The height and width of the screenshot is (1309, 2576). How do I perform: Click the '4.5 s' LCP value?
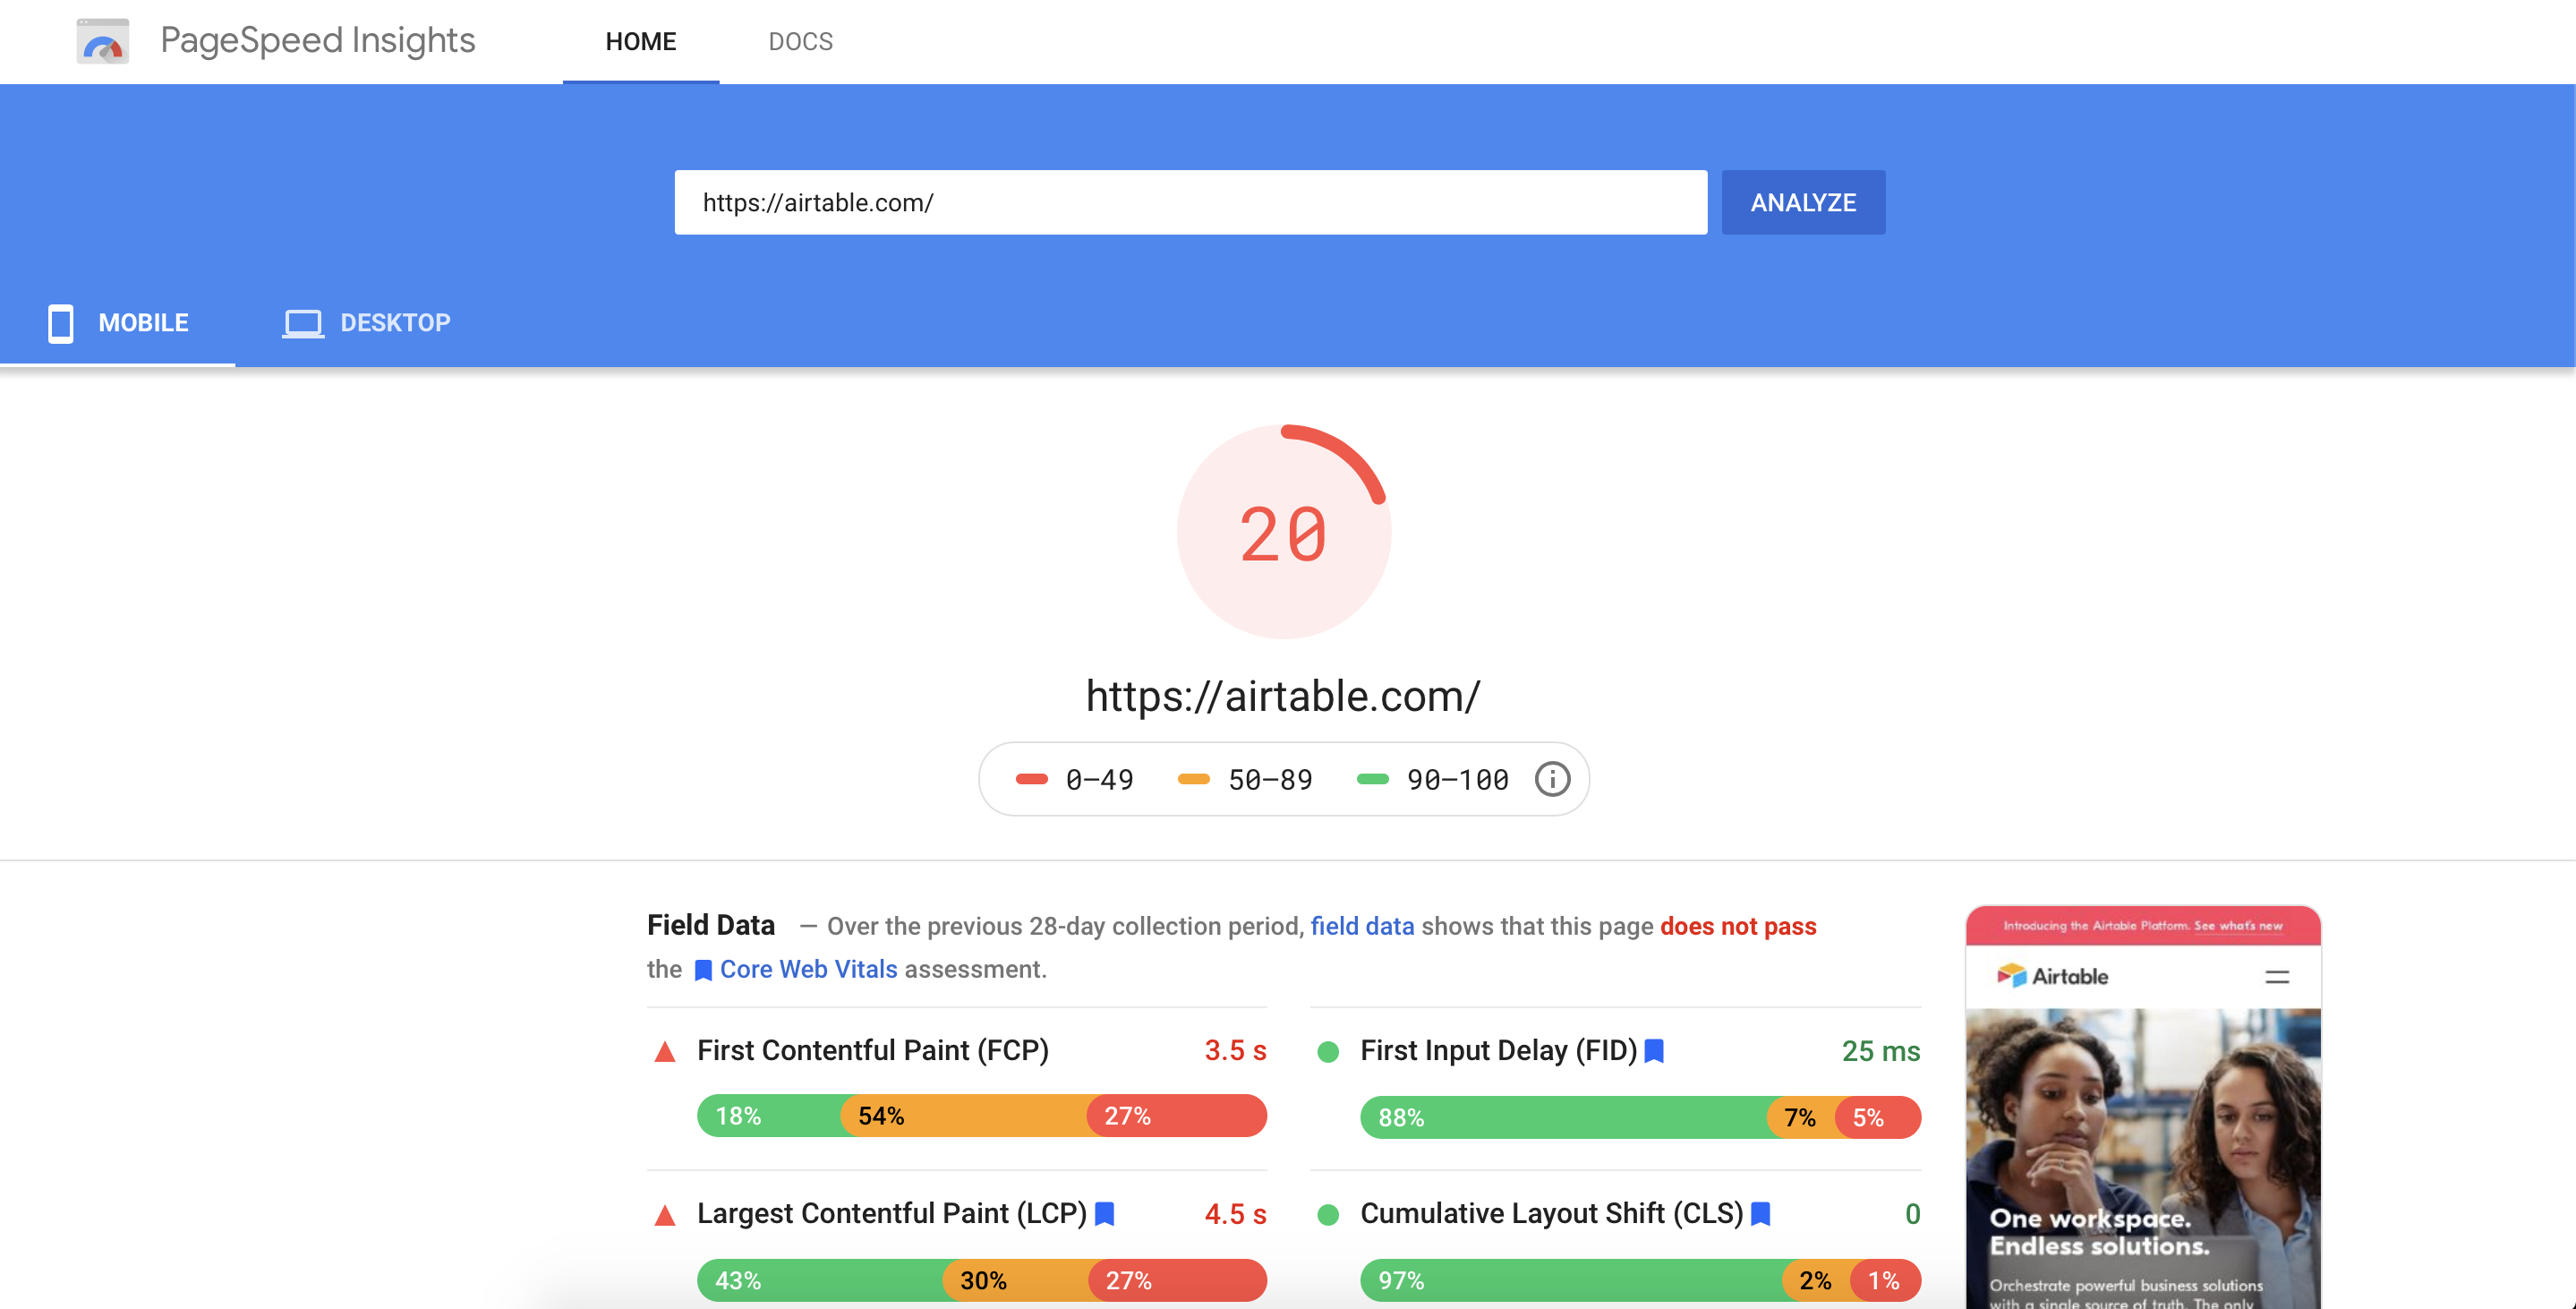coord(1235,1214)
